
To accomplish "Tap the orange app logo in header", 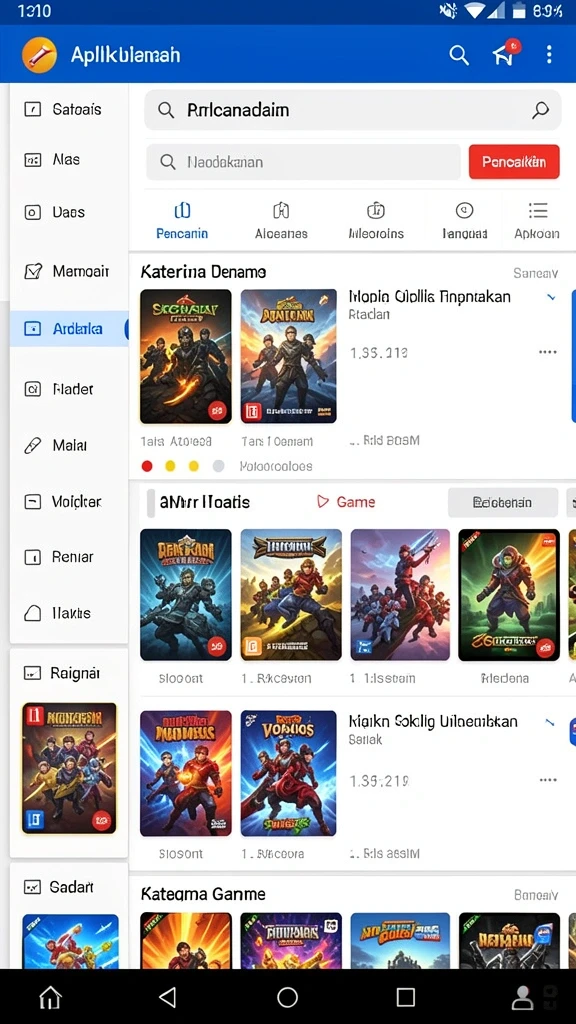I will point(39,54).
